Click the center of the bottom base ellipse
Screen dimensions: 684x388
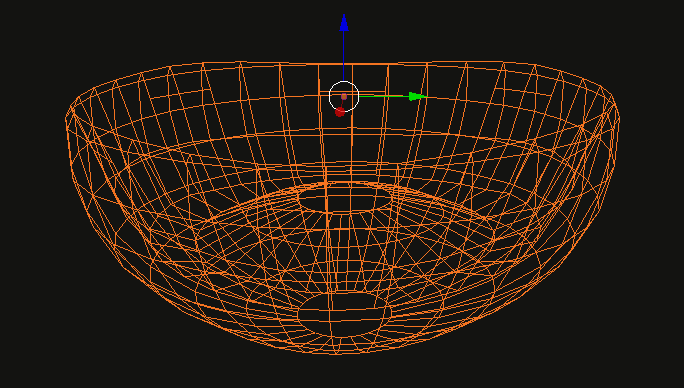pyautogui.click(x=344, y=314)
